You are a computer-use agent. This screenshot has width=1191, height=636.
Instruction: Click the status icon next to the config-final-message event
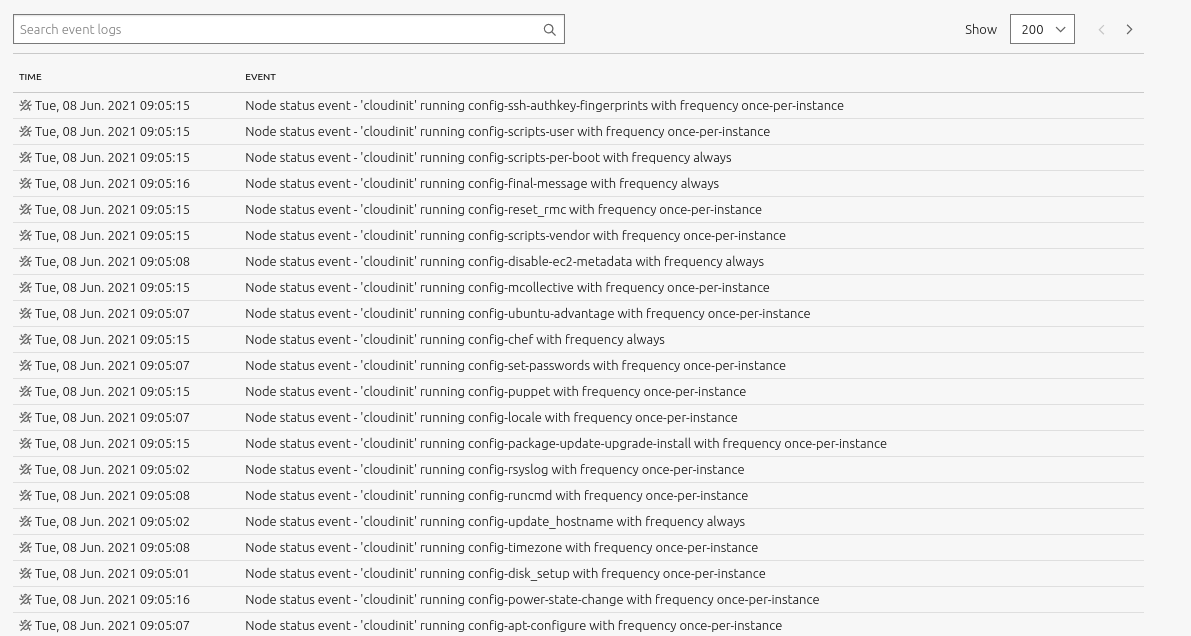pos(26,183)
